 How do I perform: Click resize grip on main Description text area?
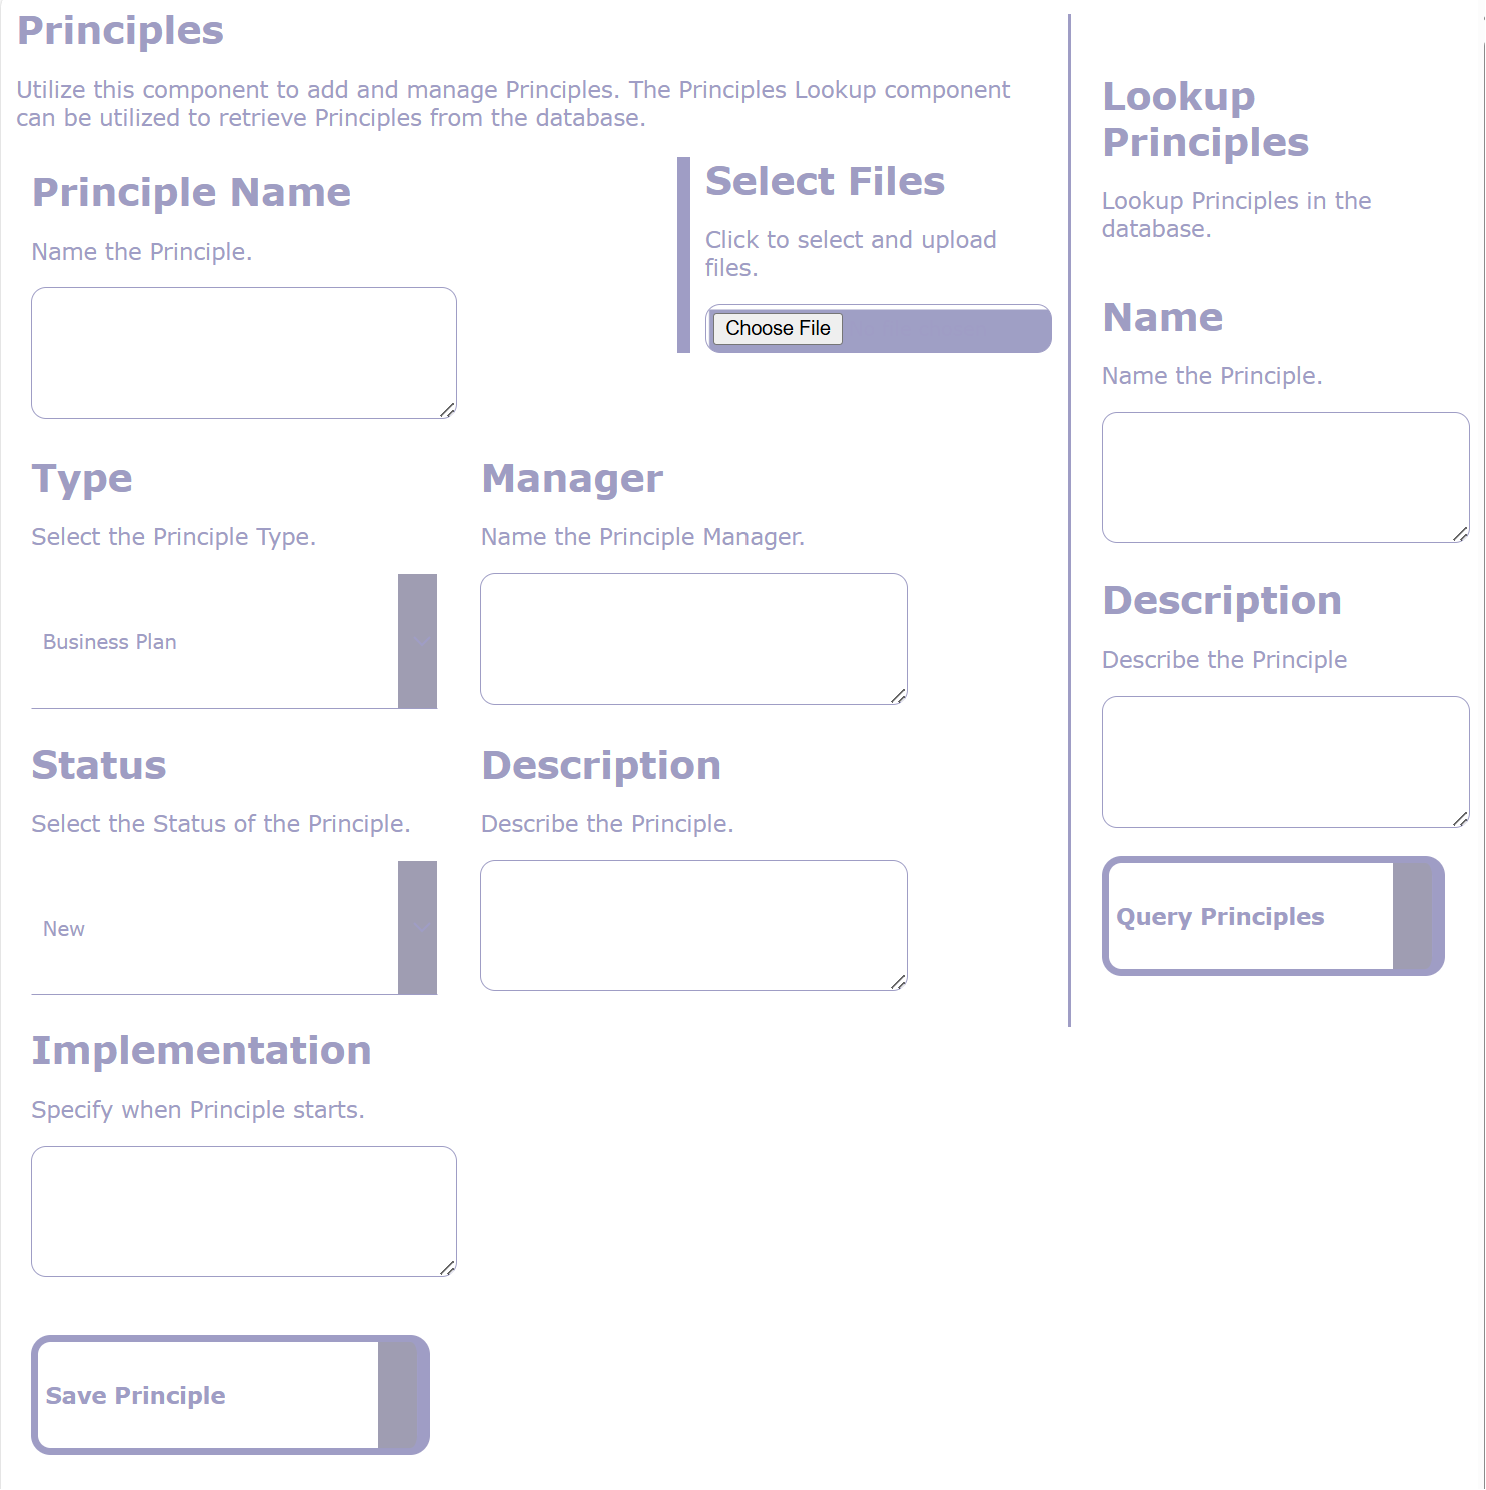[x=899, y=982]
